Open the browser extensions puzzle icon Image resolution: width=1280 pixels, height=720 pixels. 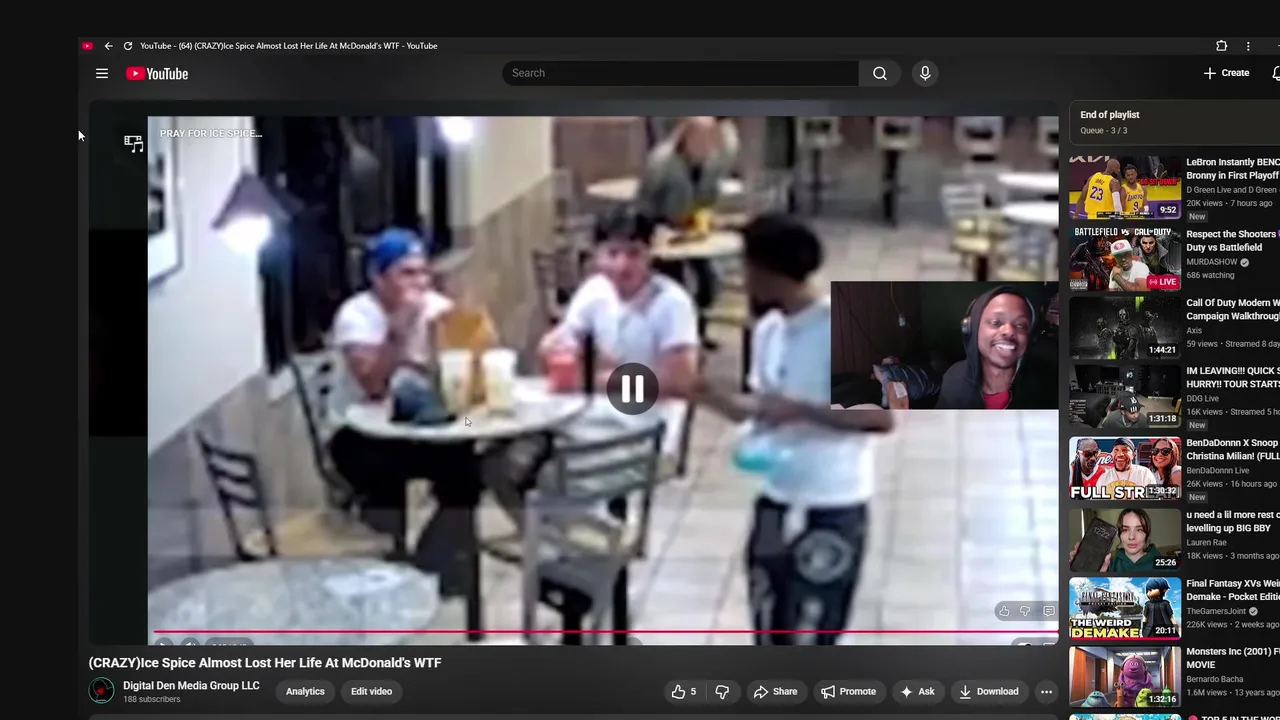point(1221,46)
